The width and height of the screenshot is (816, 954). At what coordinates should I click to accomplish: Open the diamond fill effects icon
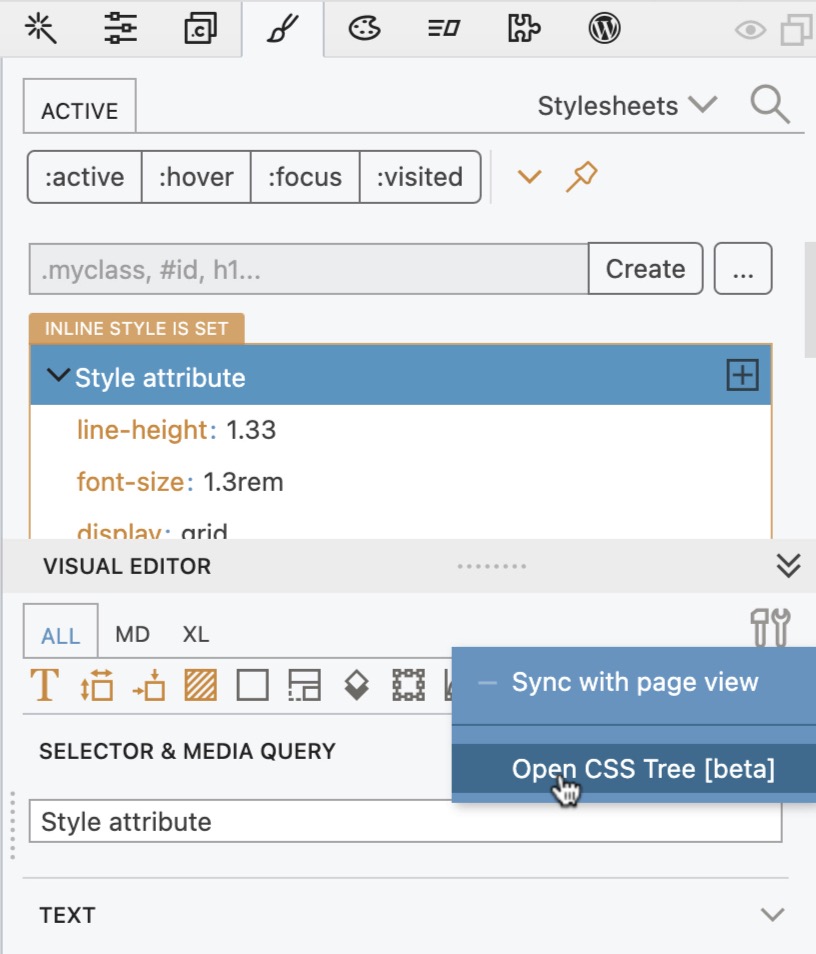pos(357,685)
